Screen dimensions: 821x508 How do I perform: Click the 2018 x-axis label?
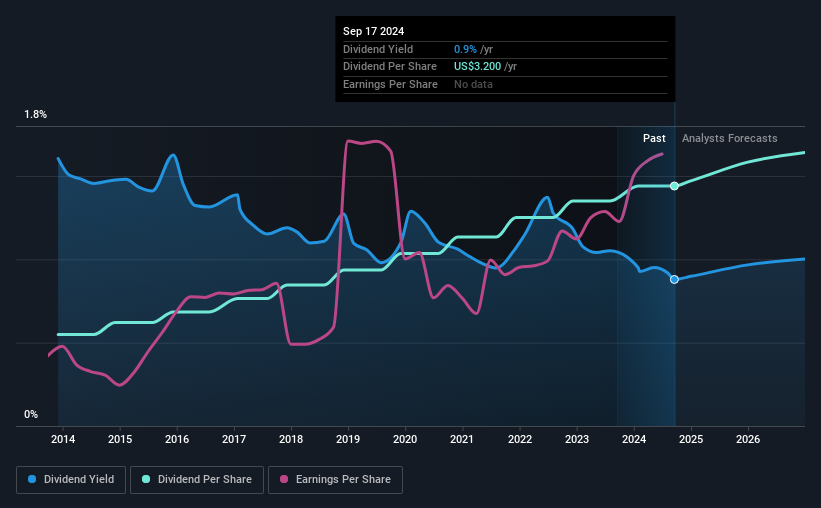coord(291,439)
